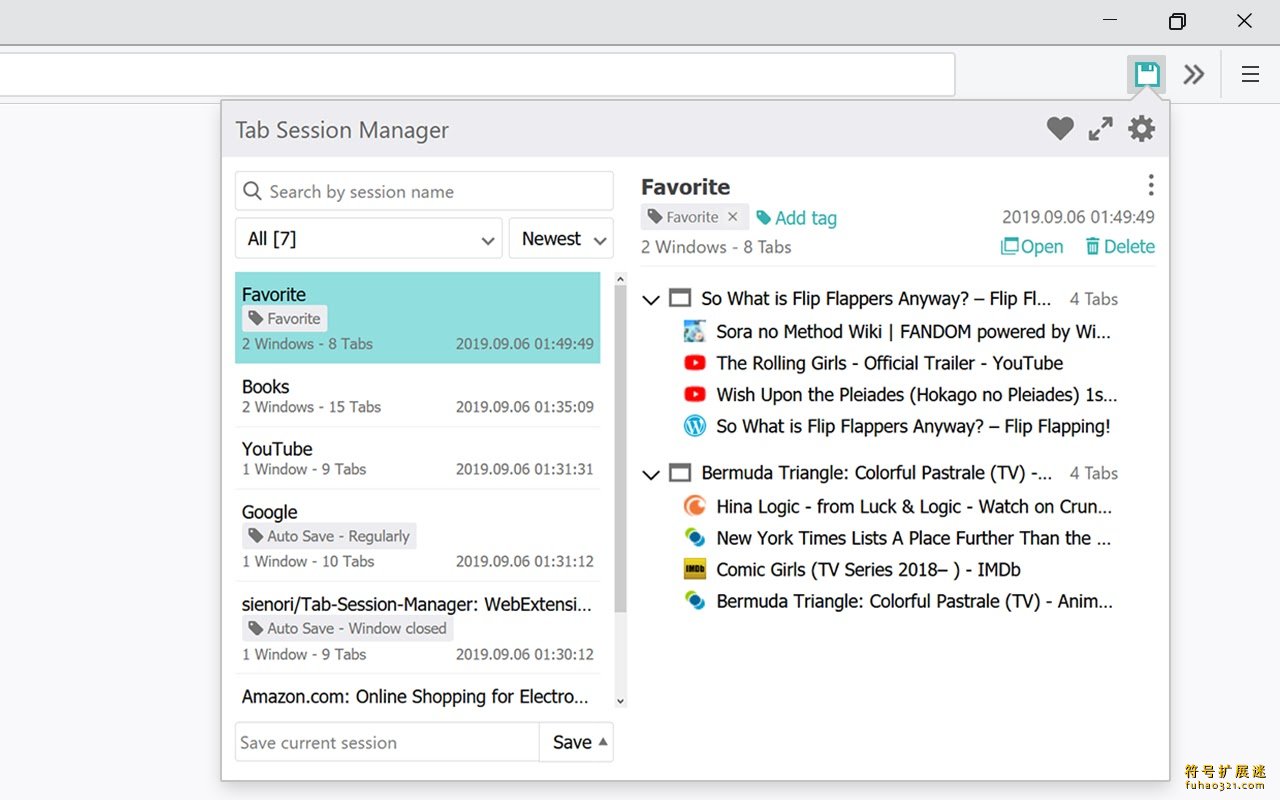Open the three-dot session menu
Viewport: 1280px width, 800px height.
[1150, 185]
